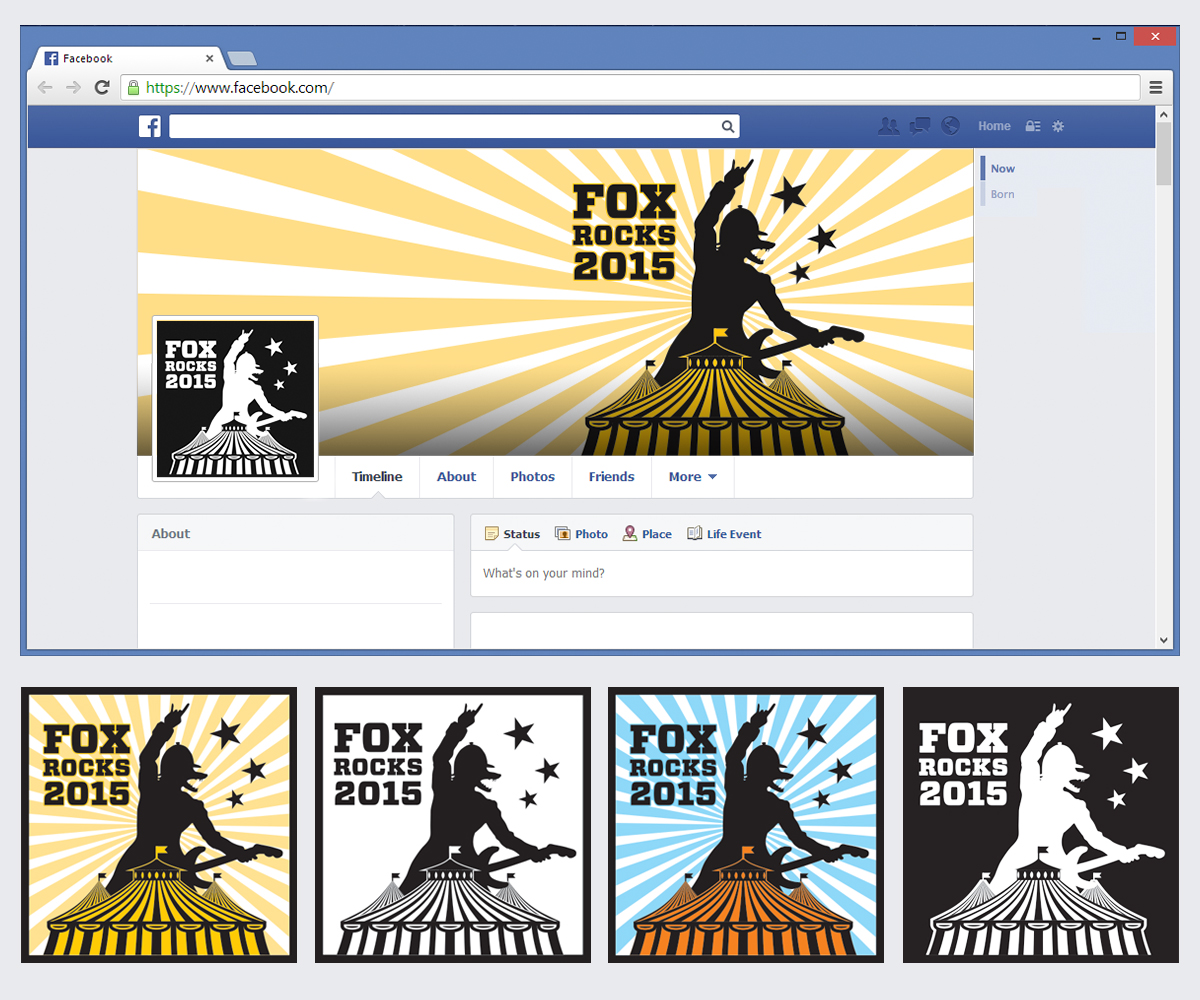Reload the page with the refresh icon
This screenshot has width=1200, height=1000.
102,88
